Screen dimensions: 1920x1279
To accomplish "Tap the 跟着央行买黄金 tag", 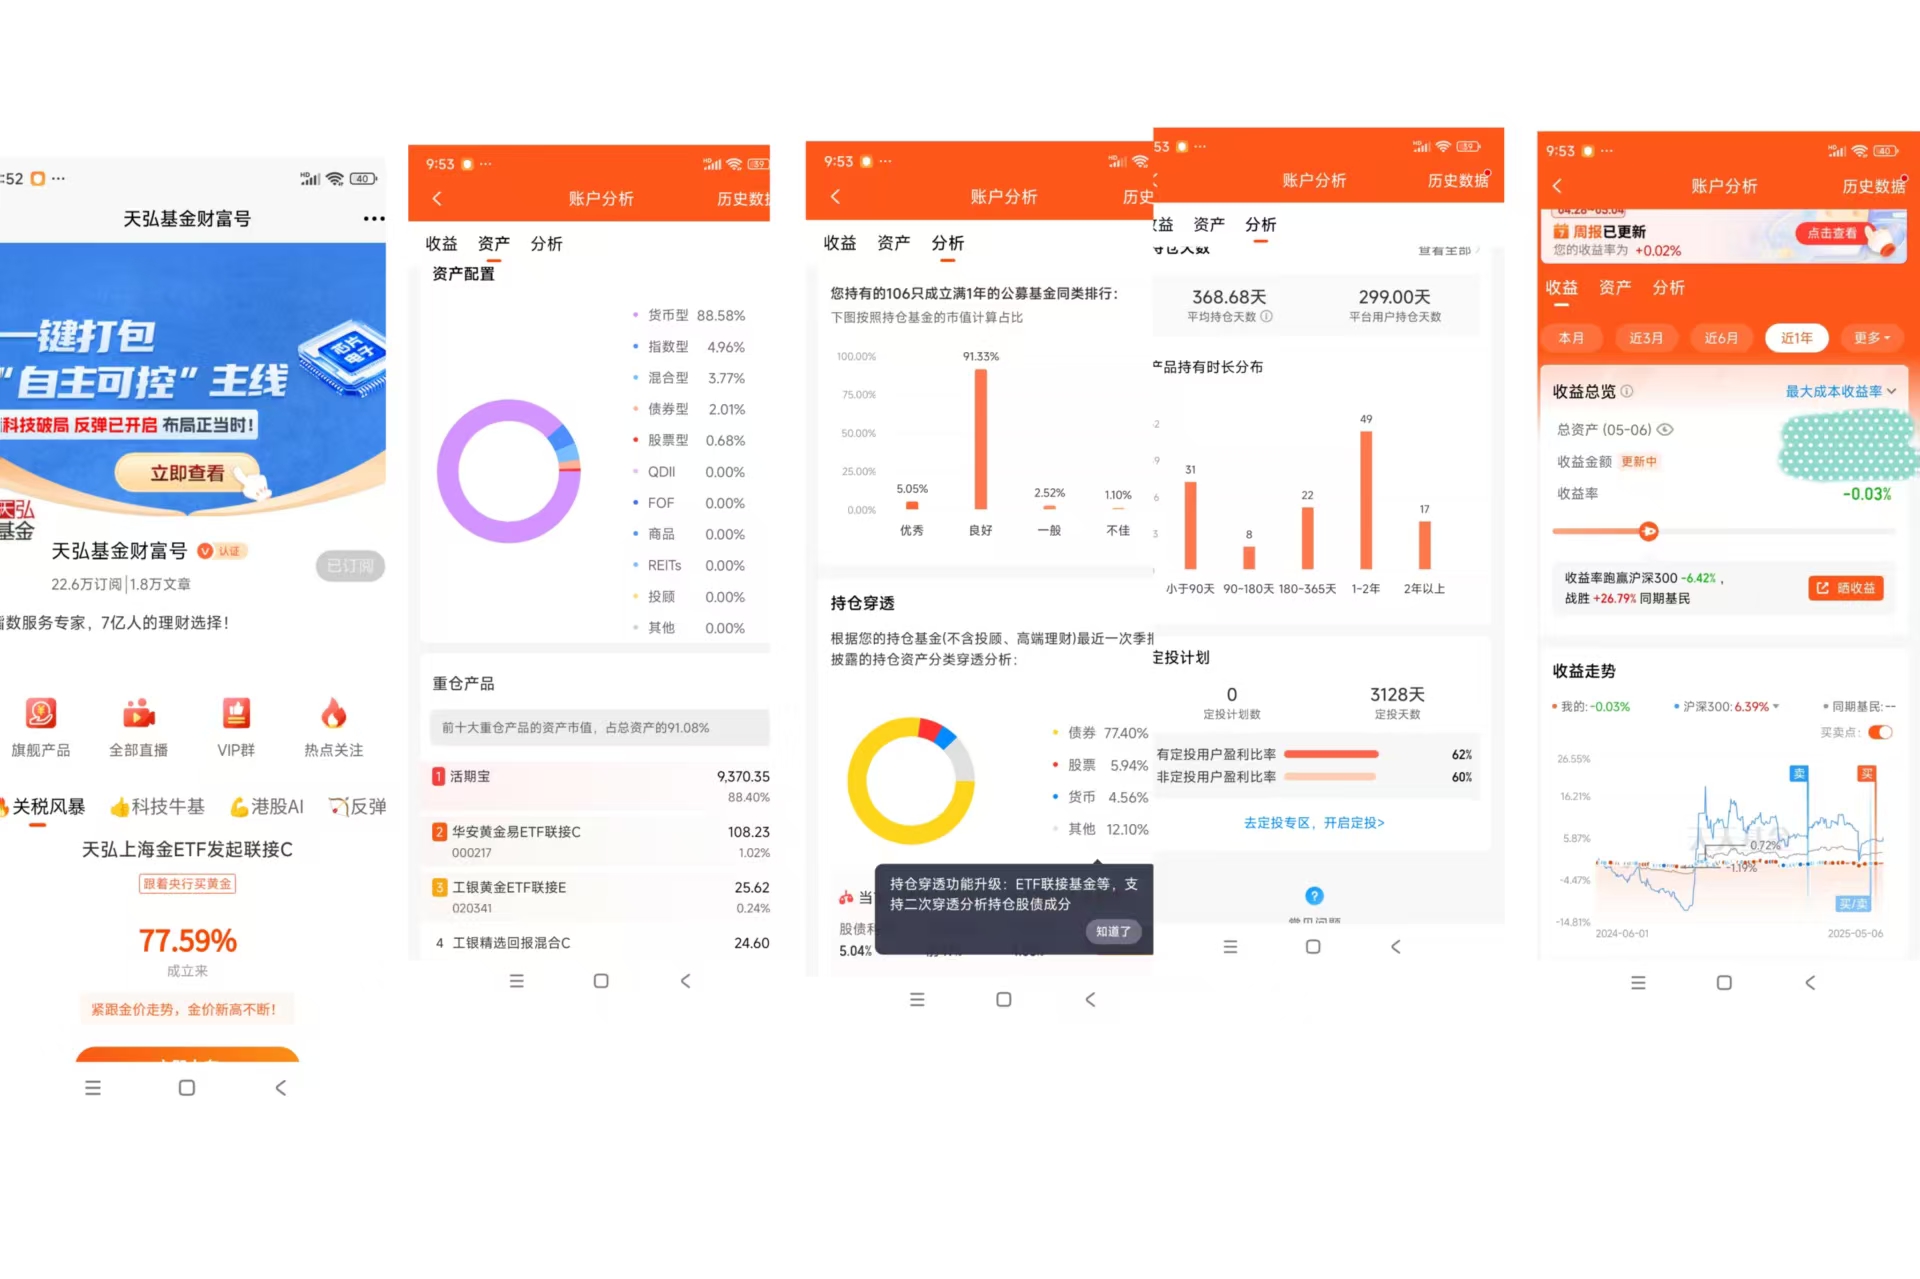I will point(188,884).
